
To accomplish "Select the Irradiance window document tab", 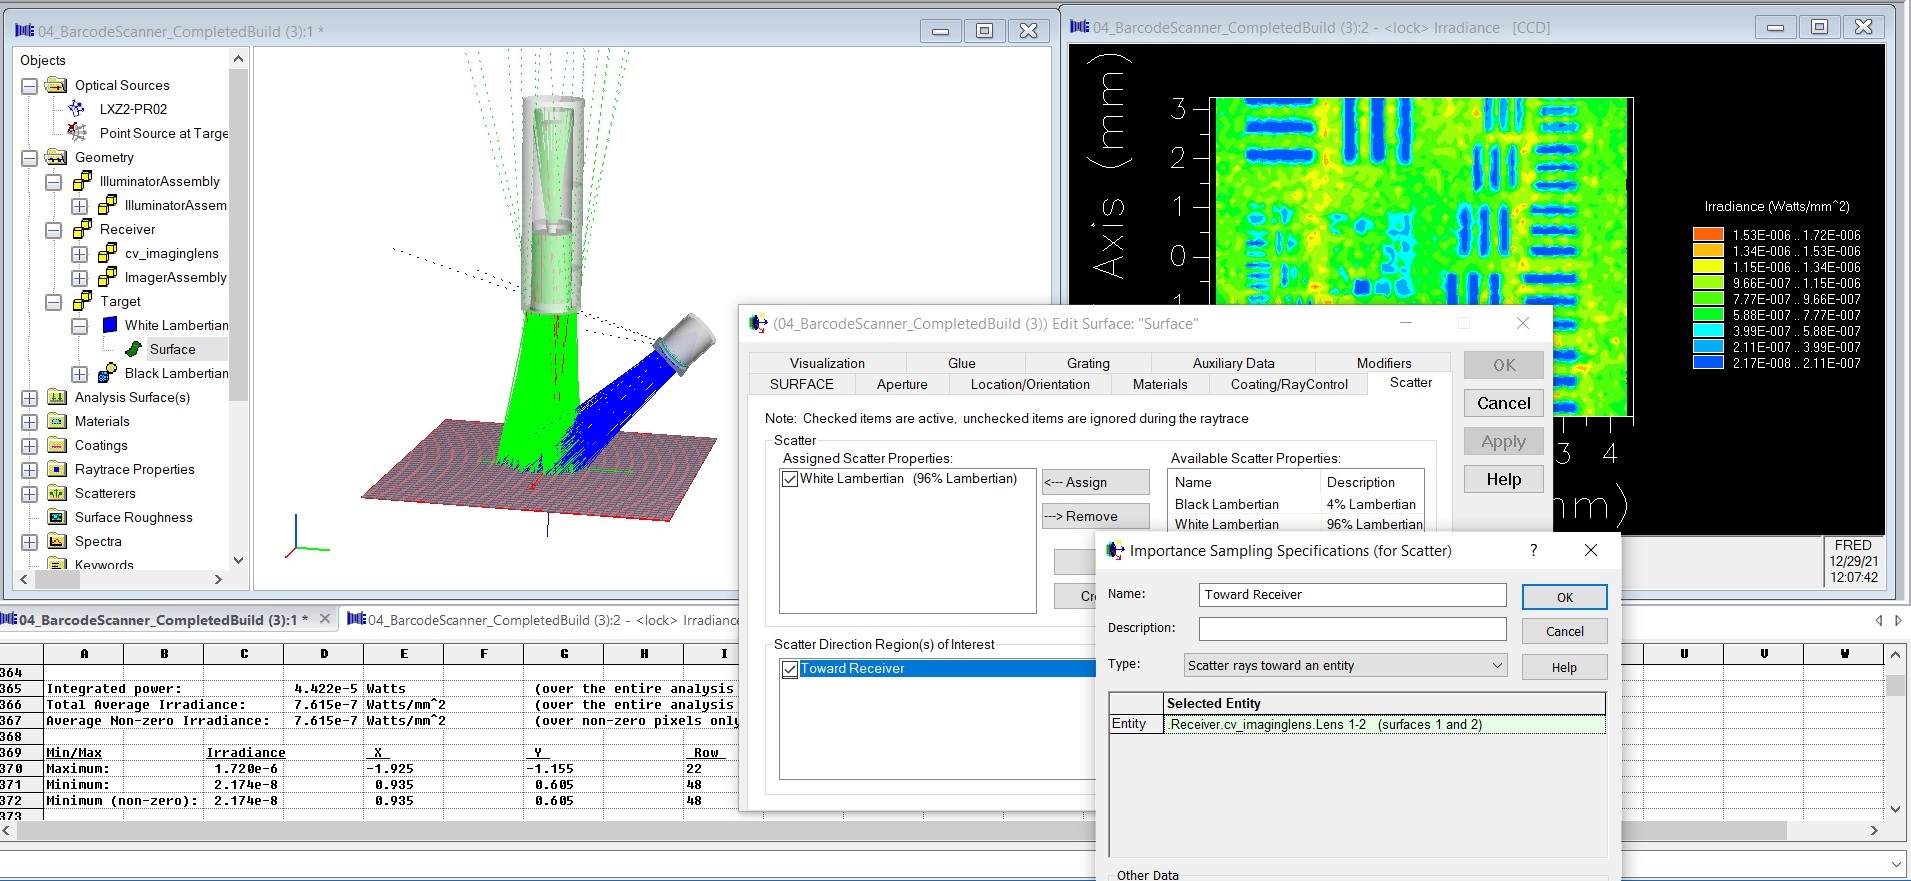I will pyautogui.click(x=542, y=620).
